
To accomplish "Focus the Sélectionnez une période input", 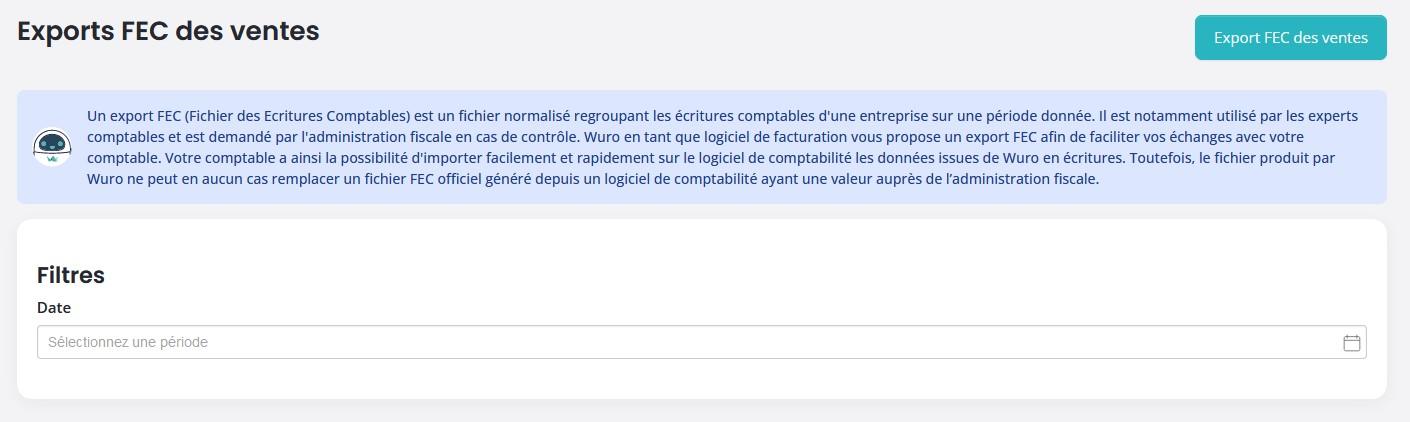I will point(701,342).
